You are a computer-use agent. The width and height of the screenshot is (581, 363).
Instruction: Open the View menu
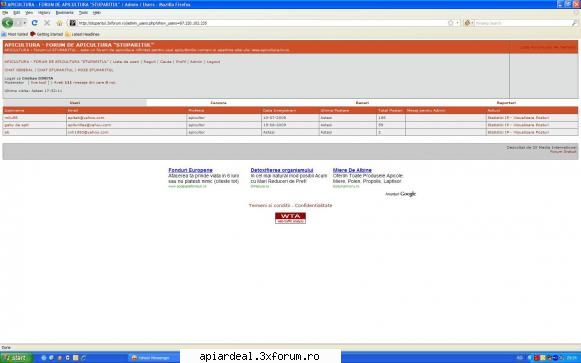[29, 13]
